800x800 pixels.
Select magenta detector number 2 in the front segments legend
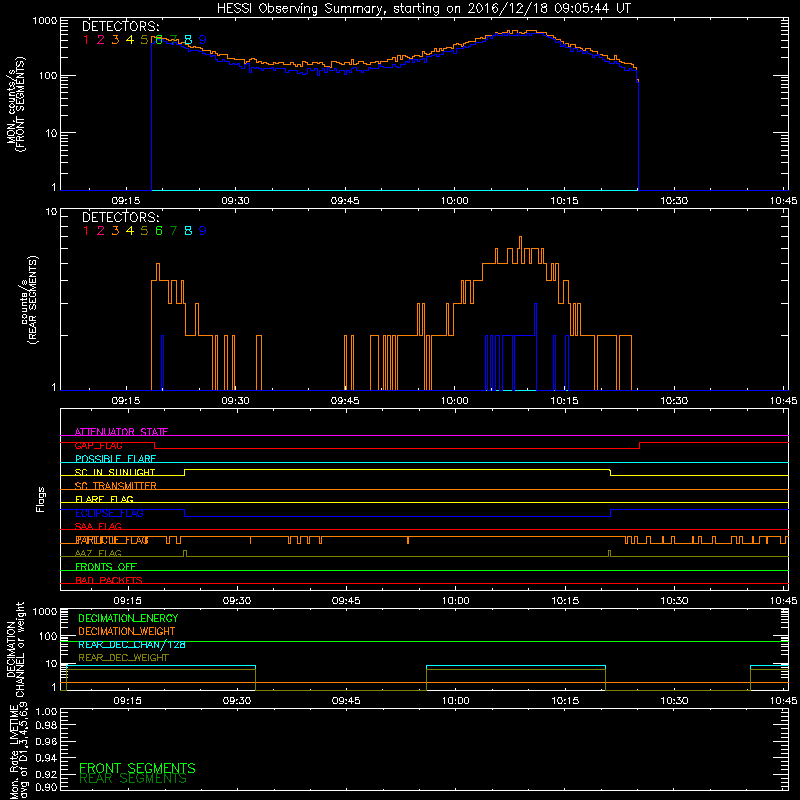[101, 39]
